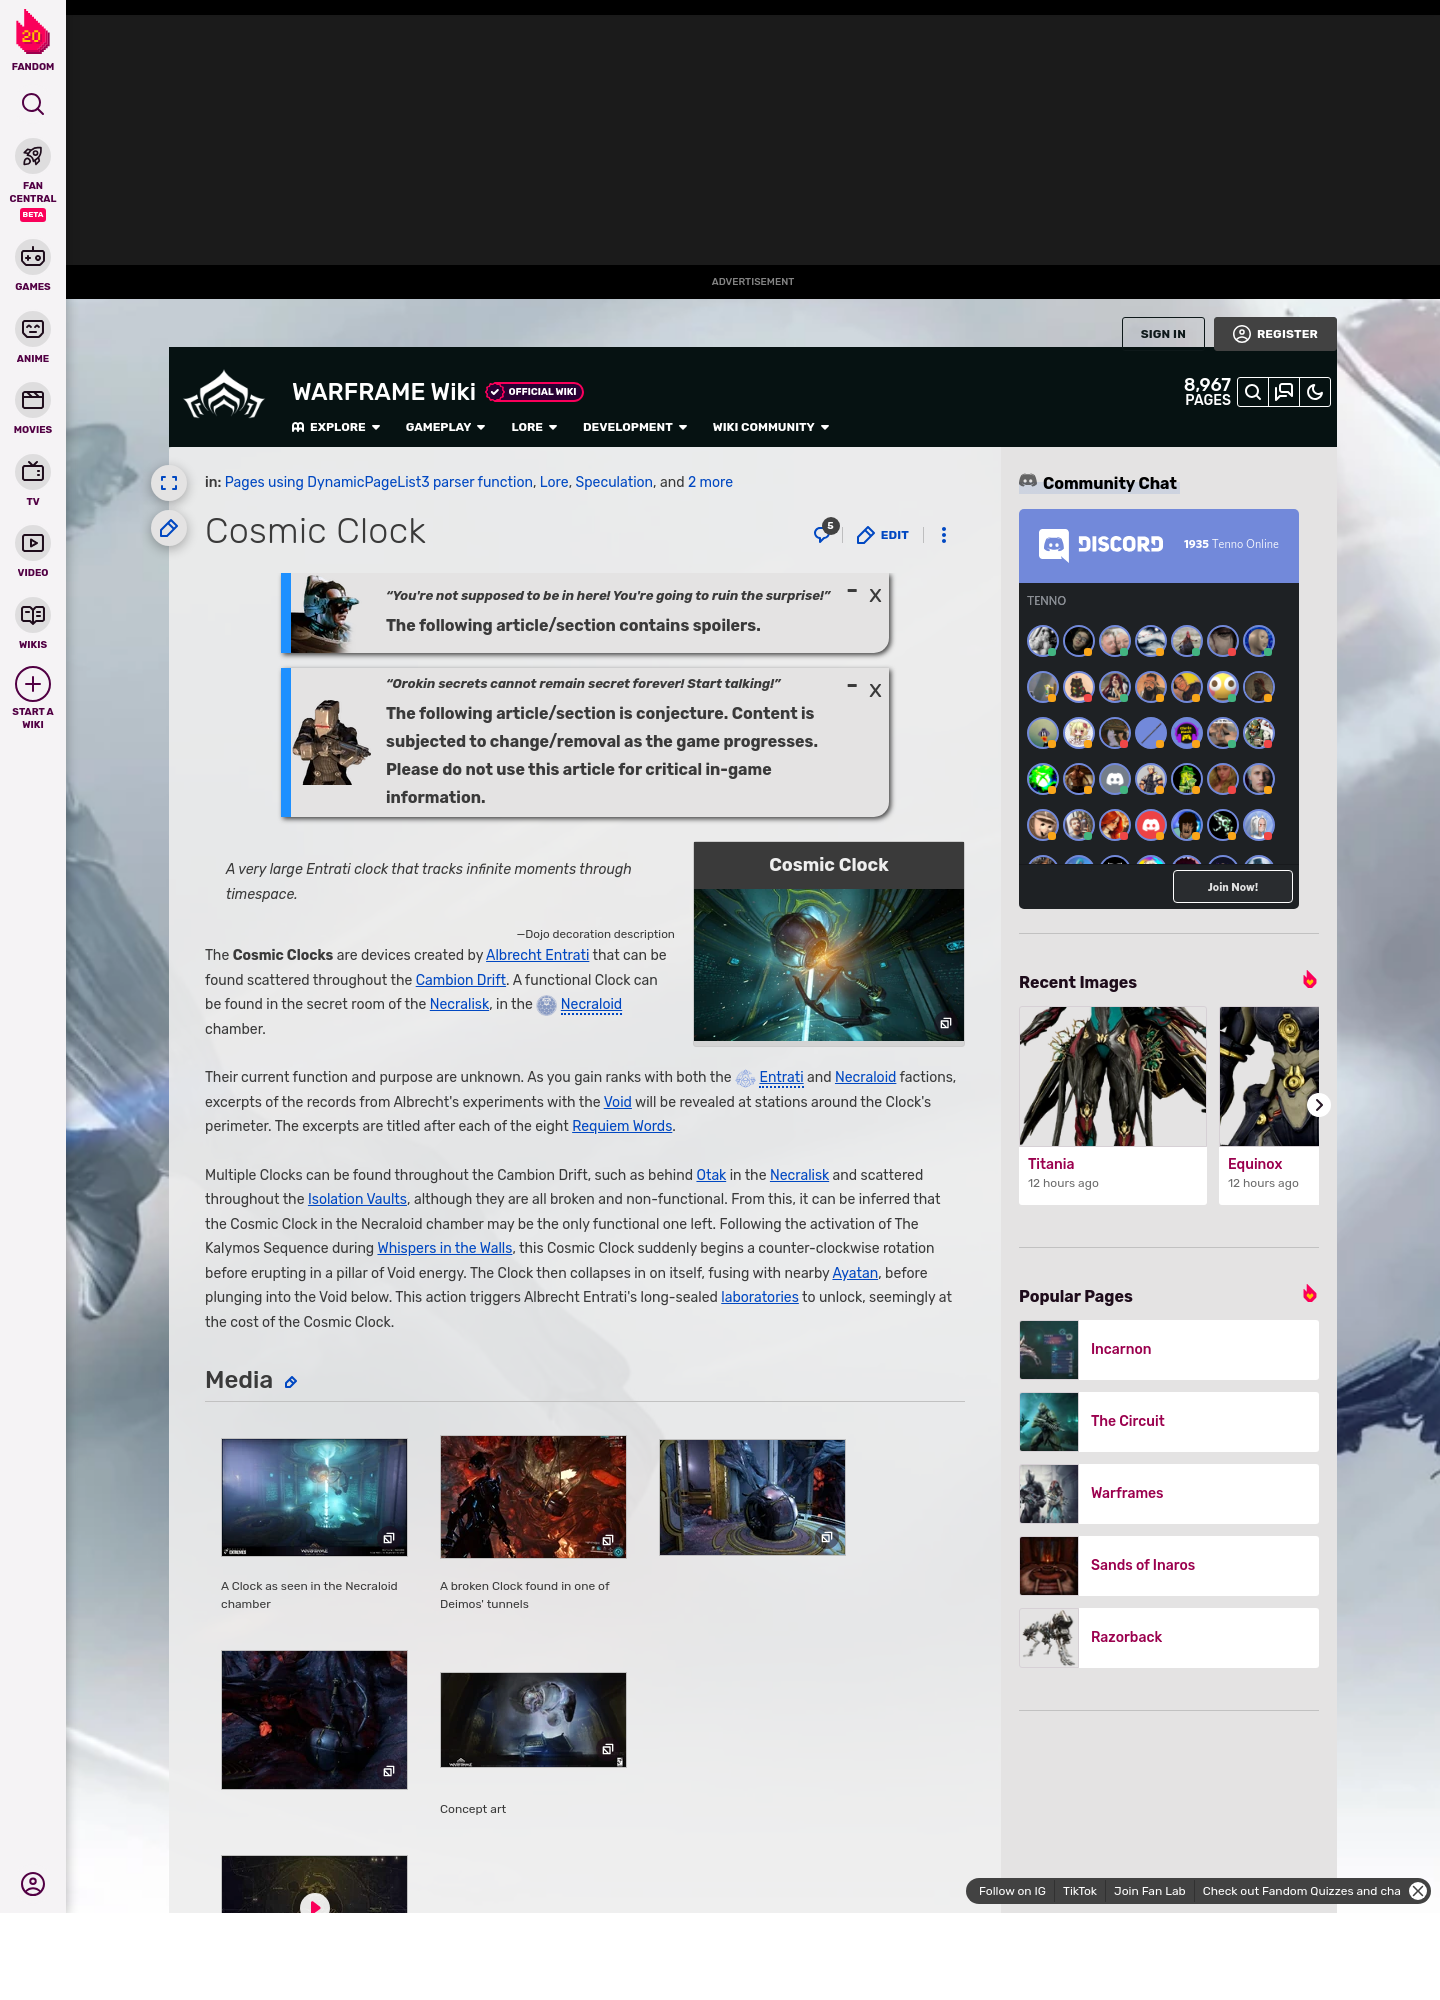Expand the Gameplay dropdown menu
This screenshot has width=1440, height=2000.
pyautogui.click(x=445, y=427)
